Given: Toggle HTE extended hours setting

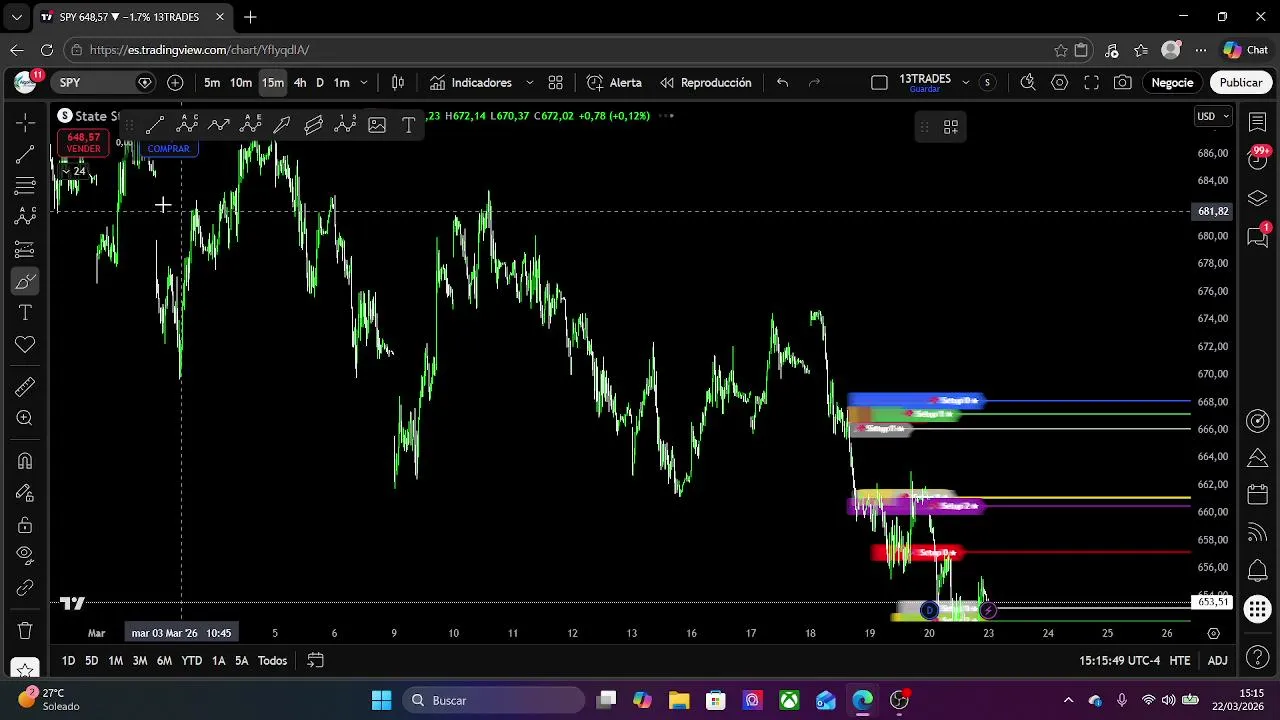Looking at the screenshot, I should tap(1180, 661).
